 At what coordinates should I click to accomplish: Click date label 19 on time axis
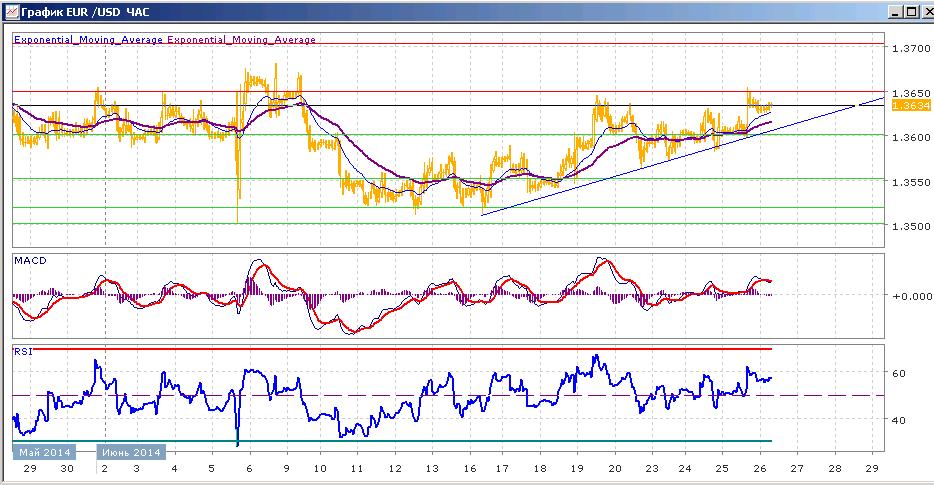pos(577,468)
